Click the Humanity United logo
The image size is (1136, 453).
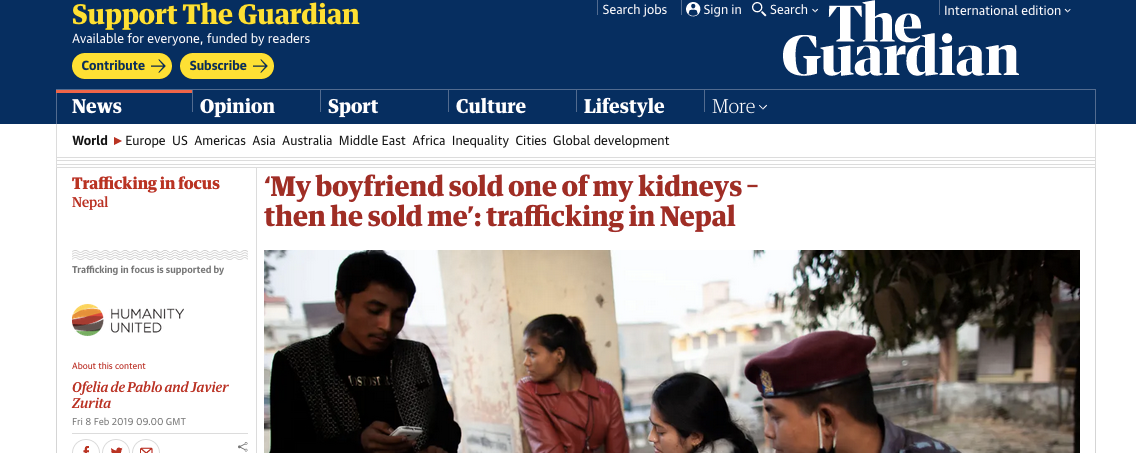[x=128, y=320]
